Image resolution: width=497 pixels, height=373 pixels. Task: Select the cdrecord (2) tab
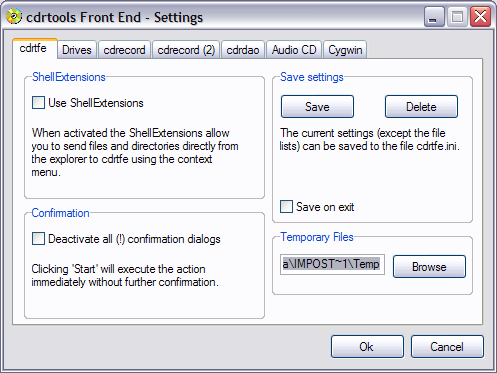[x=186, y=50]
